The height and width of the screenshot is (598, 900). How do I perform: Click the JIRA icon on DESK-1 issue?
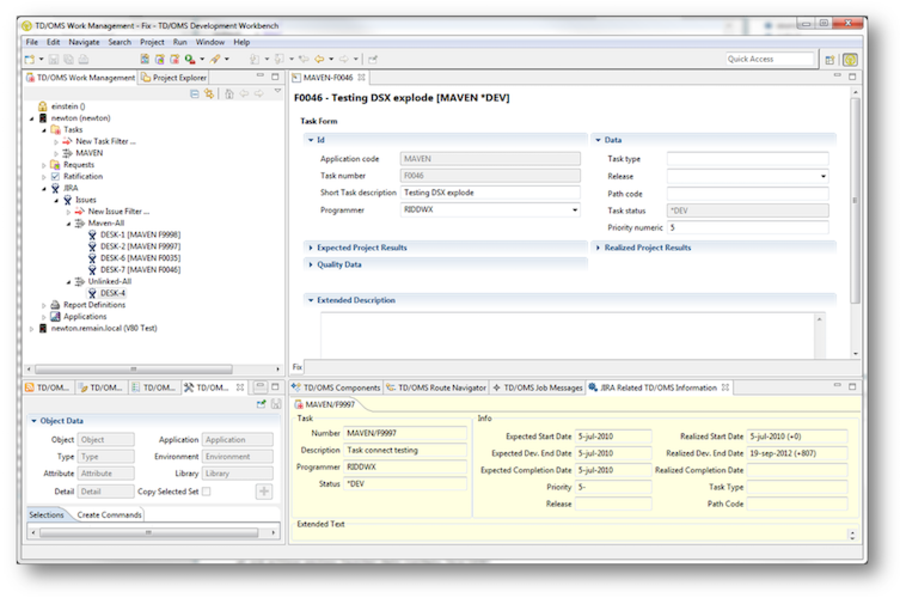[92, 235]
